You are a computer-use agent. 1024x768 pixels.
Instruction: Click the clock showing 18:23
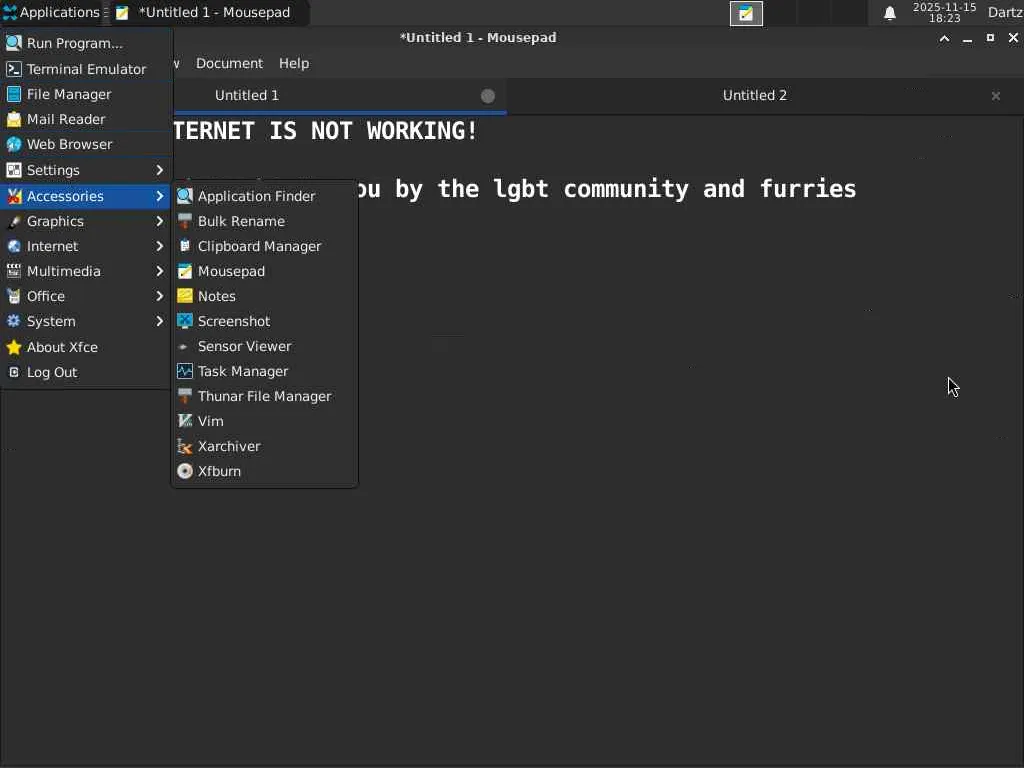click(x=944, y=18)
